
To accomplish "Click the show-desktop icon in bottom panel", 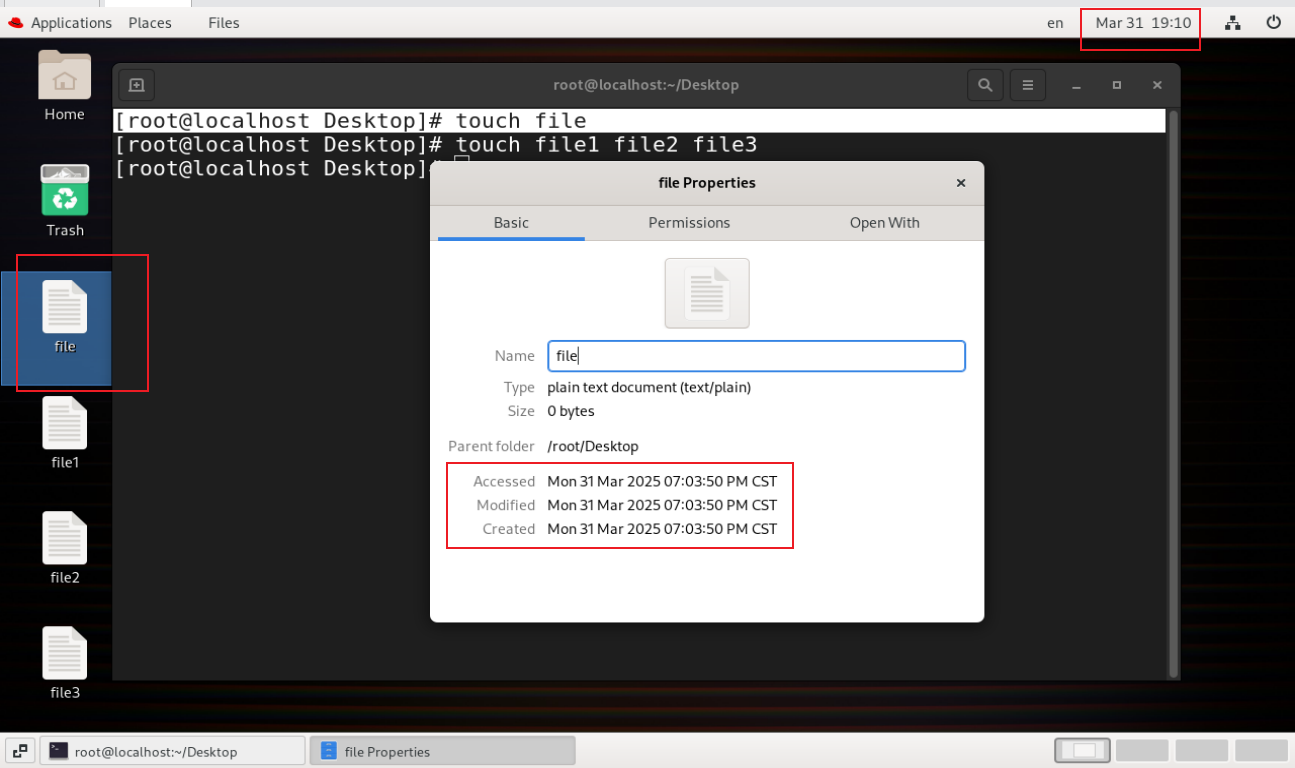I will [x=20, y=751].
